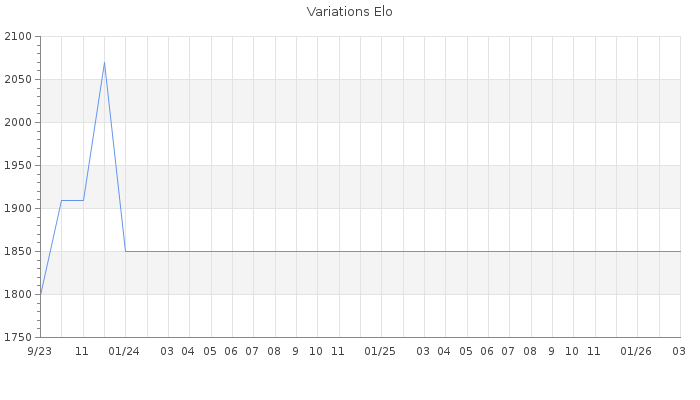This screenshot has width=700, height=400.
Task: Click the 1950 y-axis label
Action: click(19, 166)
